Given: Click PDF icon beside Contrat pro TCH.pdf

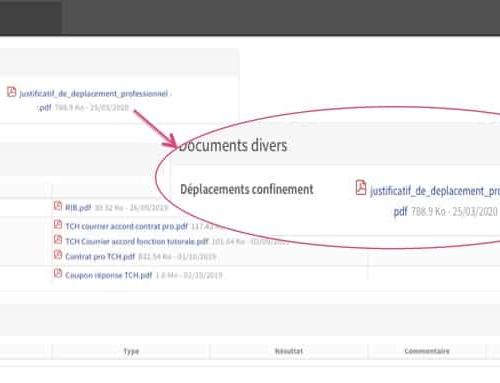Looking at the screenshot, I should click(x=58, y=255).
